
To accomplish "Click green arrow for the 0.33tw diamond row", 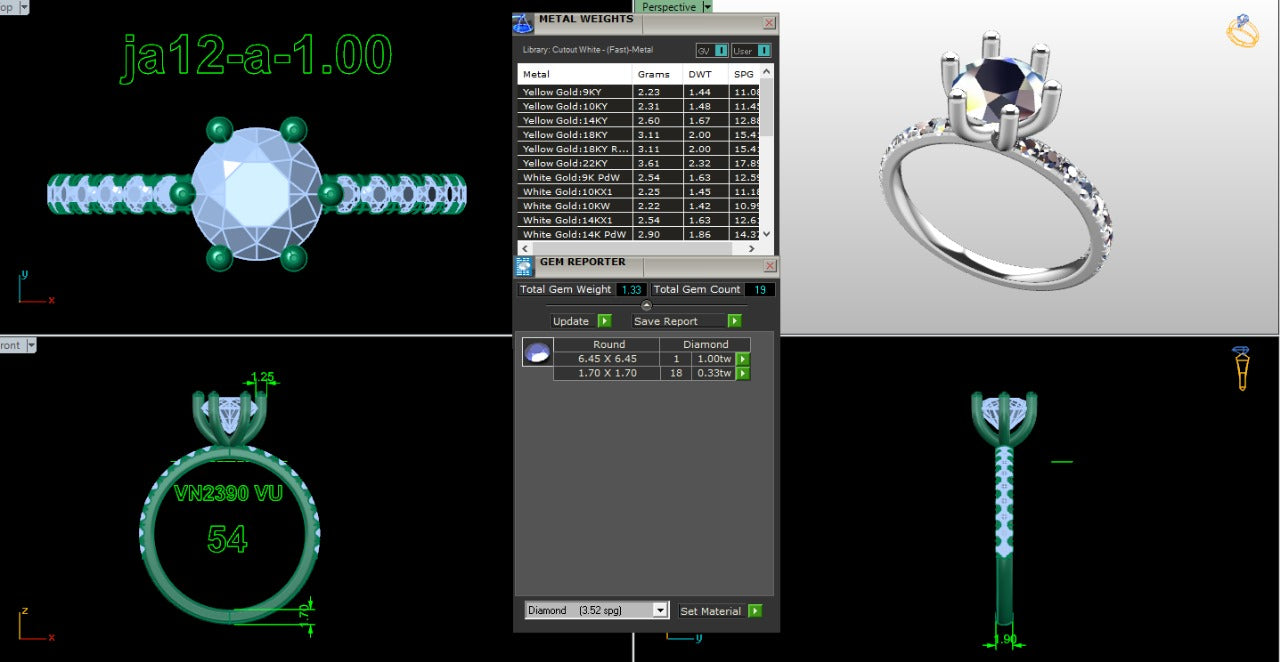I will [x=743, y=373].
